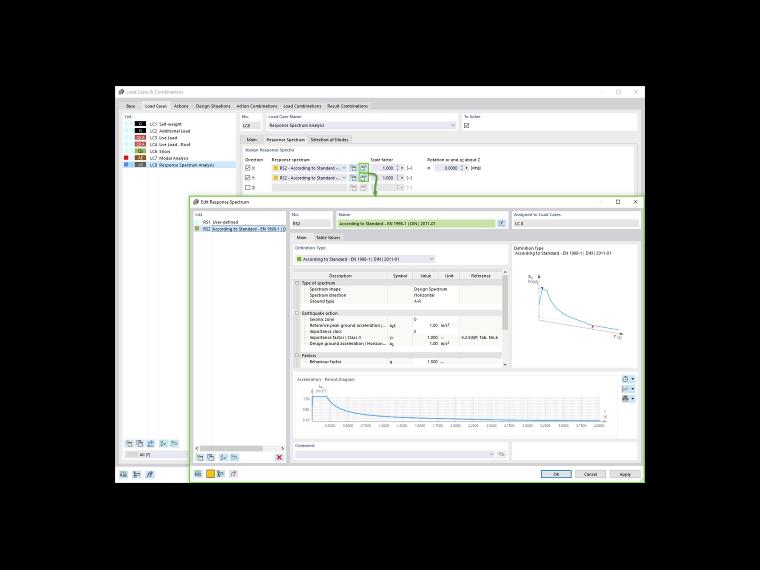Screen dimensions: 760x570
Task: Click second footer icon in Load Cases window
Action: pyautogui.click(x=137, y=475)
